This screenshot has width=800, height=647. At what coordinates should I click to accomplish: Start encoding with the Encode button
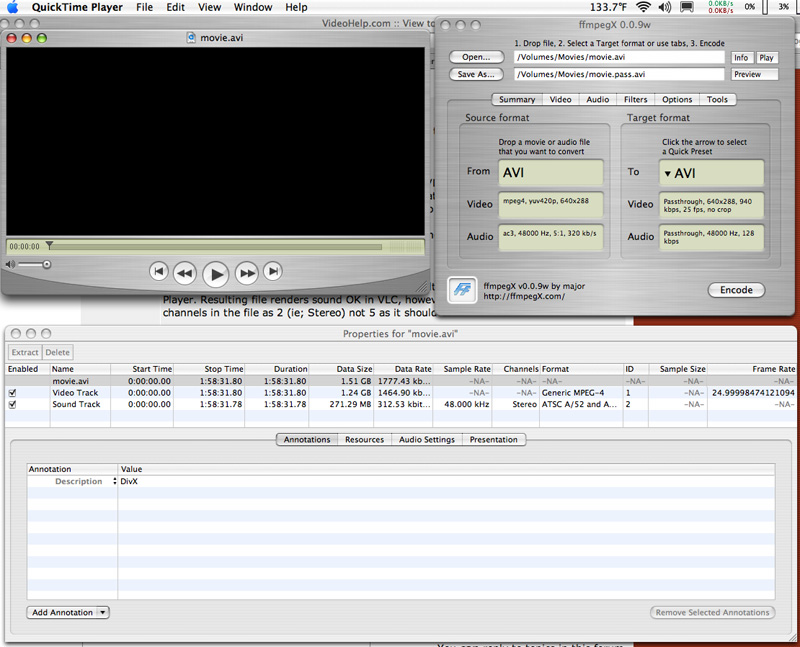click(736, 290)
